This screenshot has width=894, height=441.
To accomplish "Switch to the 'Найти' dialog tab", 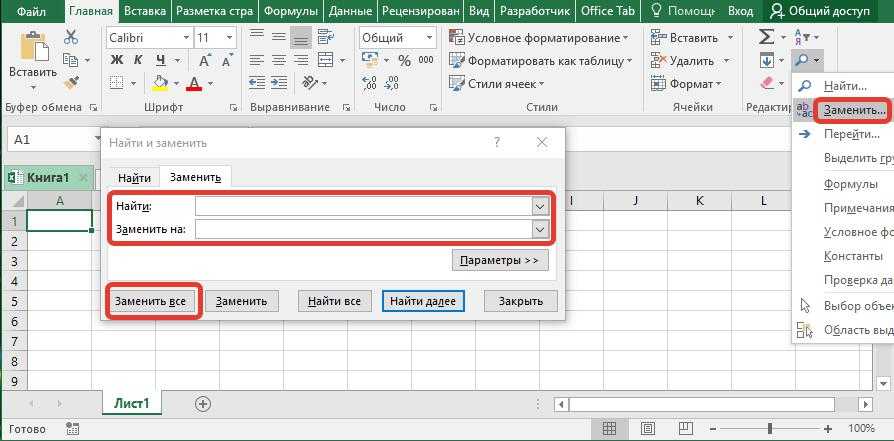I will (134, 178).
